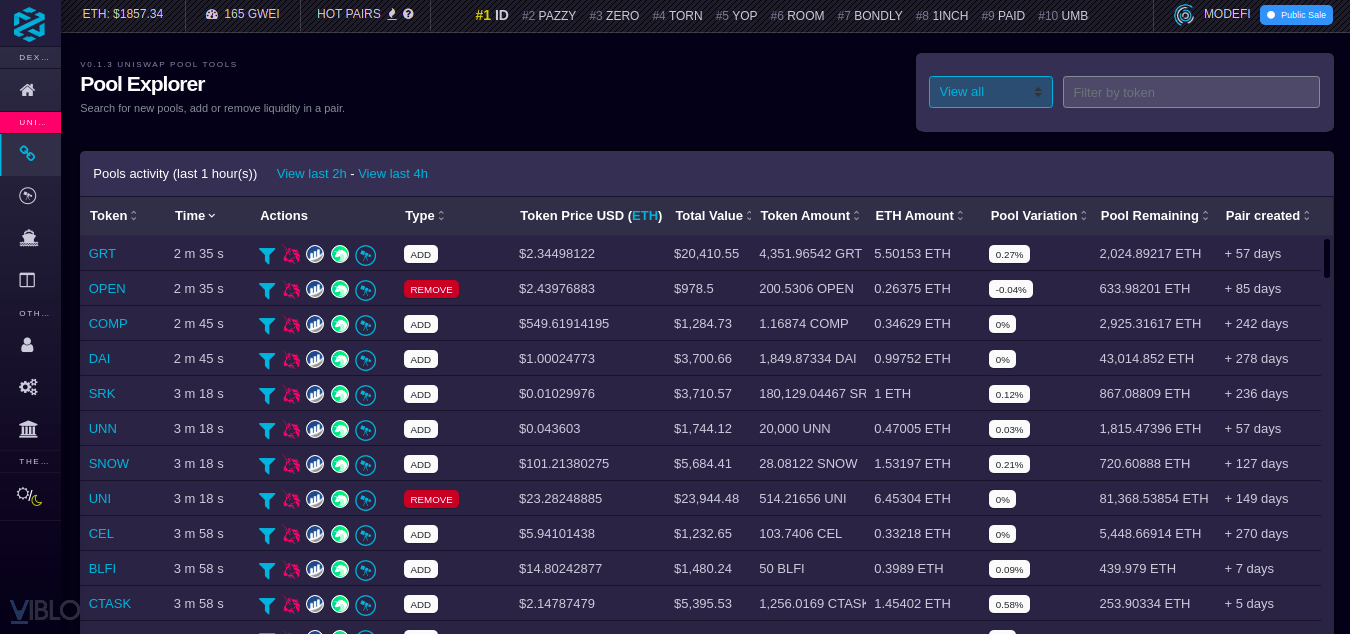Image resolution: width=1350 pixels, height=634 pixels.
Task: Click the COMP token link
Action: [108, 324]
